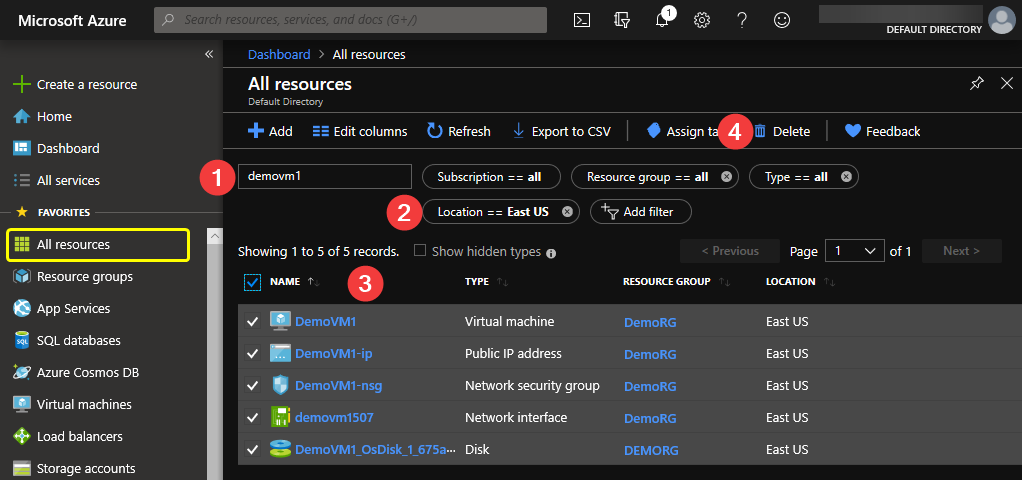Click the Add toolbar button
The width and height of the screenshot is (1022, 480).
(270, 131)
